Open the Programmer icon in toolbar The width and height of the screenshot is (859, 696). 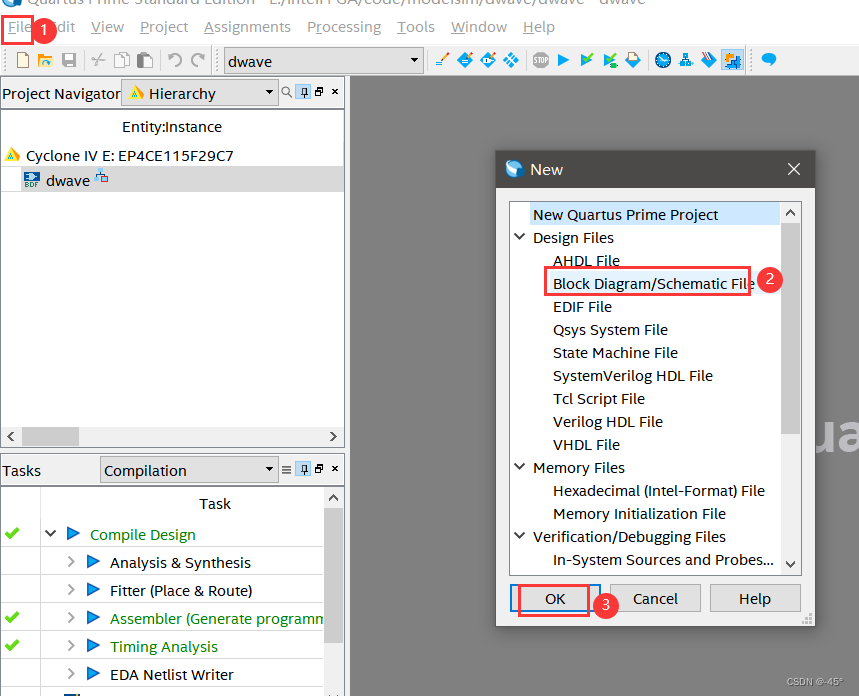[x=709, y=60]
